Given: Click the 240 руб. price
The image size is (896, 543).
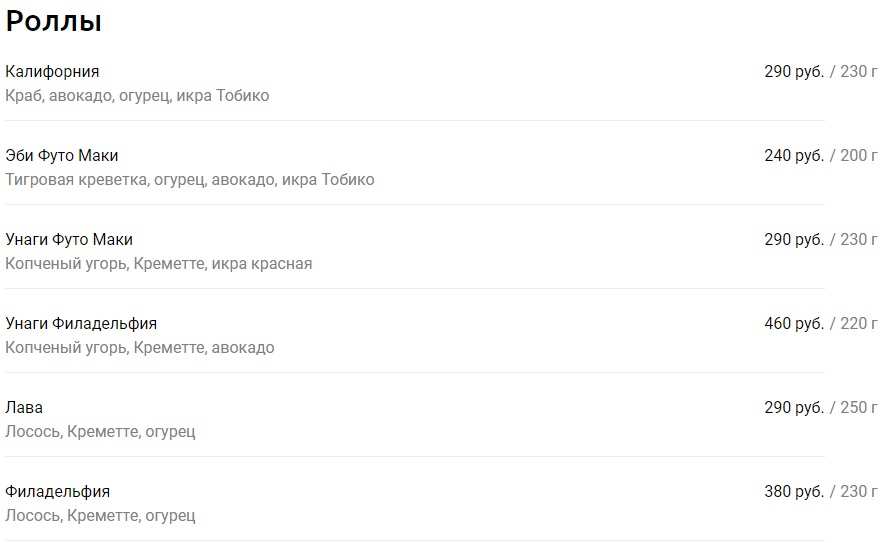Looking at the screenshot, I should 794,156.
